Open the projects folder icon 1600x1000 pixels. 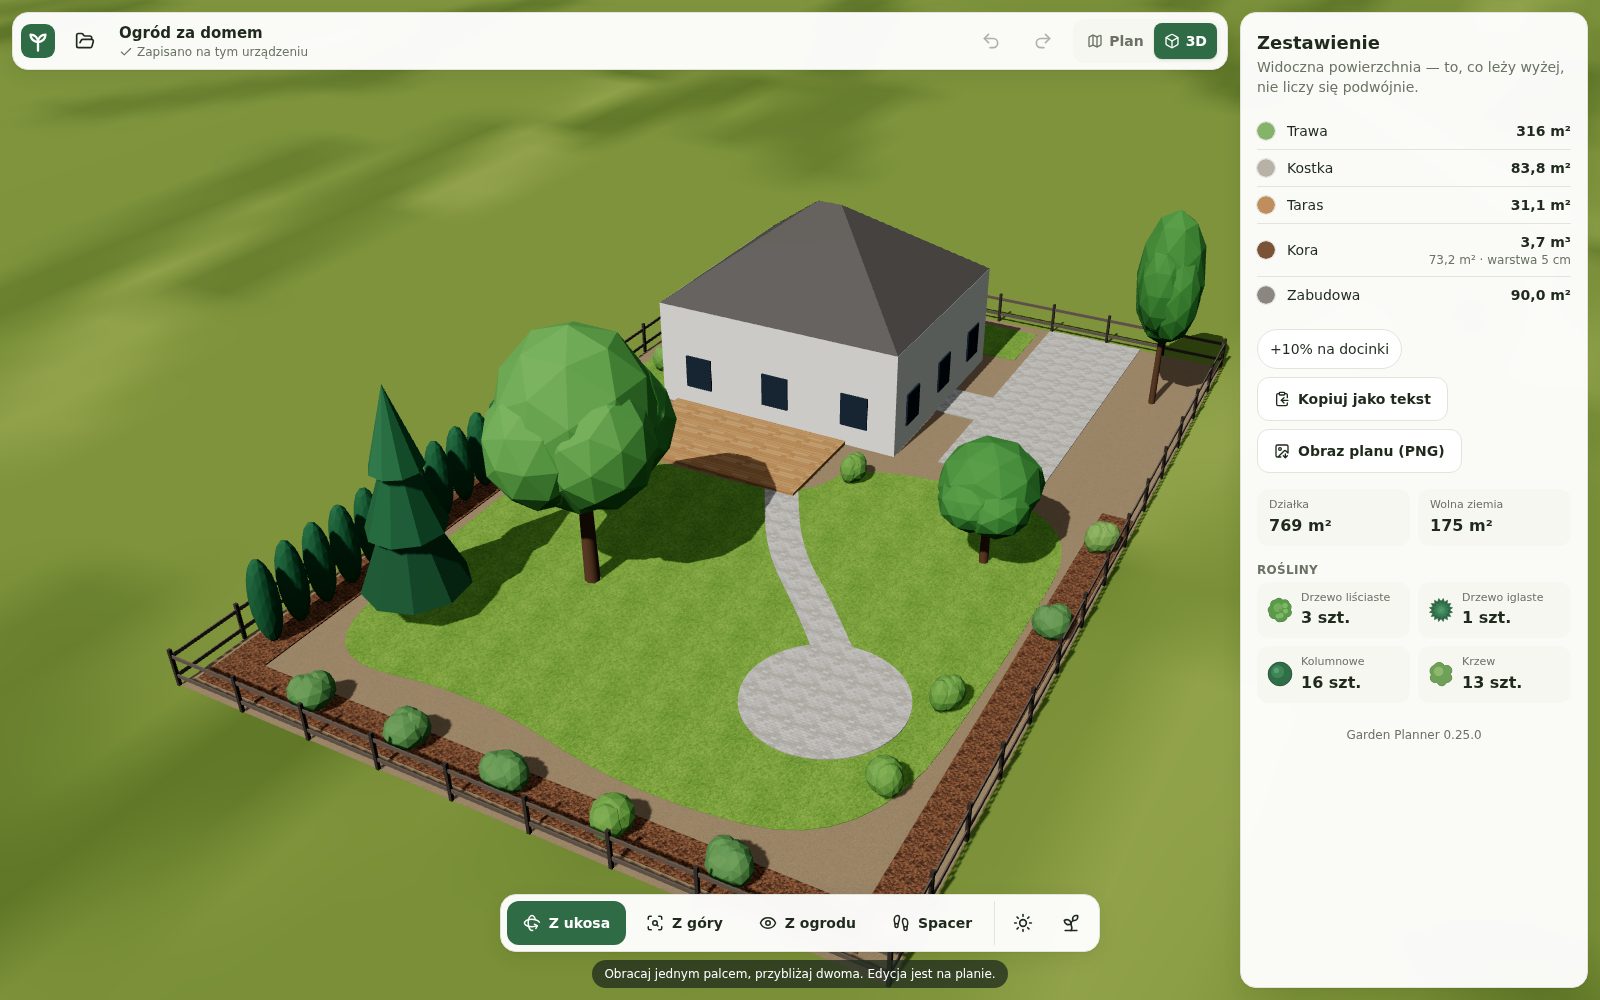85,41
